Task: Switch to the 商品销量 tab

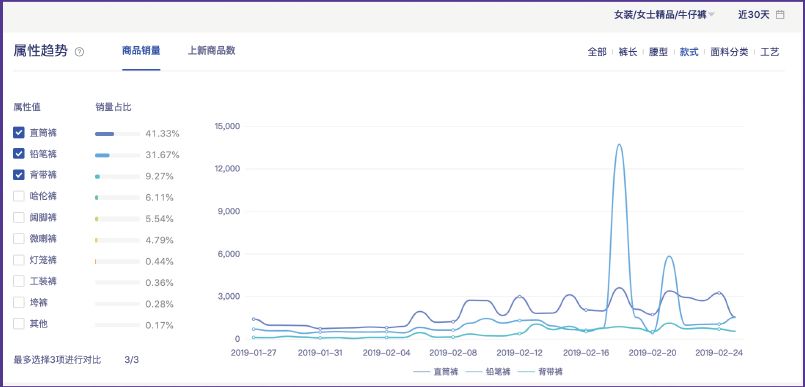Action: [x=141, y=51]
